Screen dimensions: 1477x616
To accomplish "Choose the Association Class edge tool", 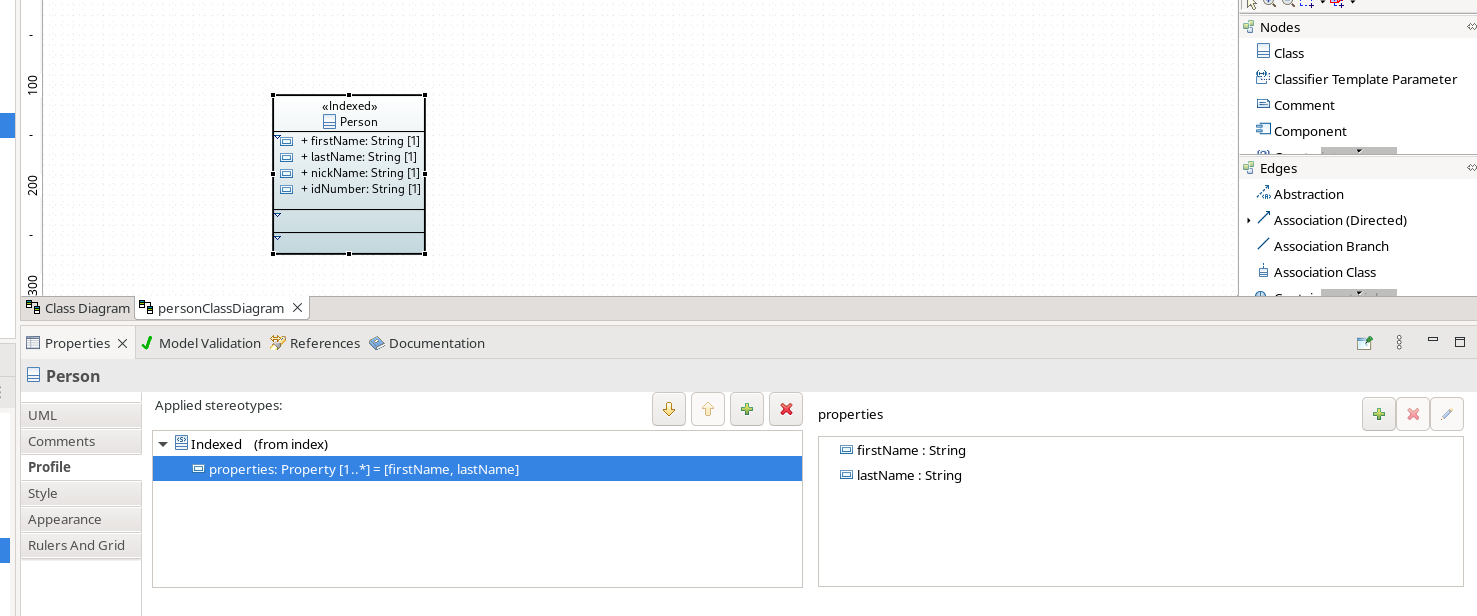I will (x=1324, y=272).
